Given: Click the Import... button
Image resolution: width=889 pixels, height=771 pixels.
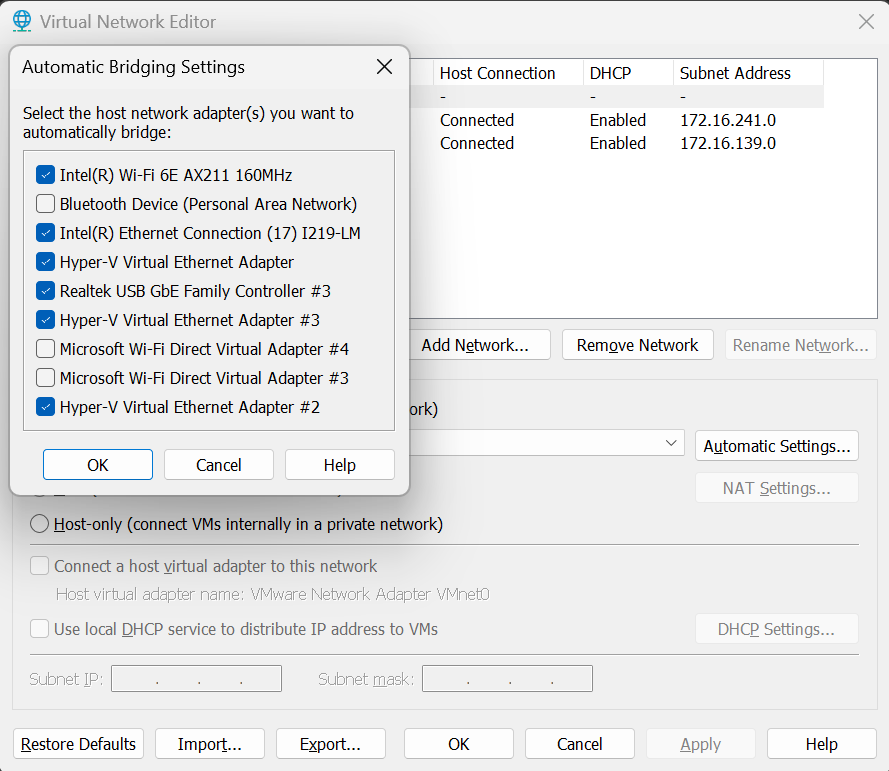Looking at the screenshot, I should [210, 744].
